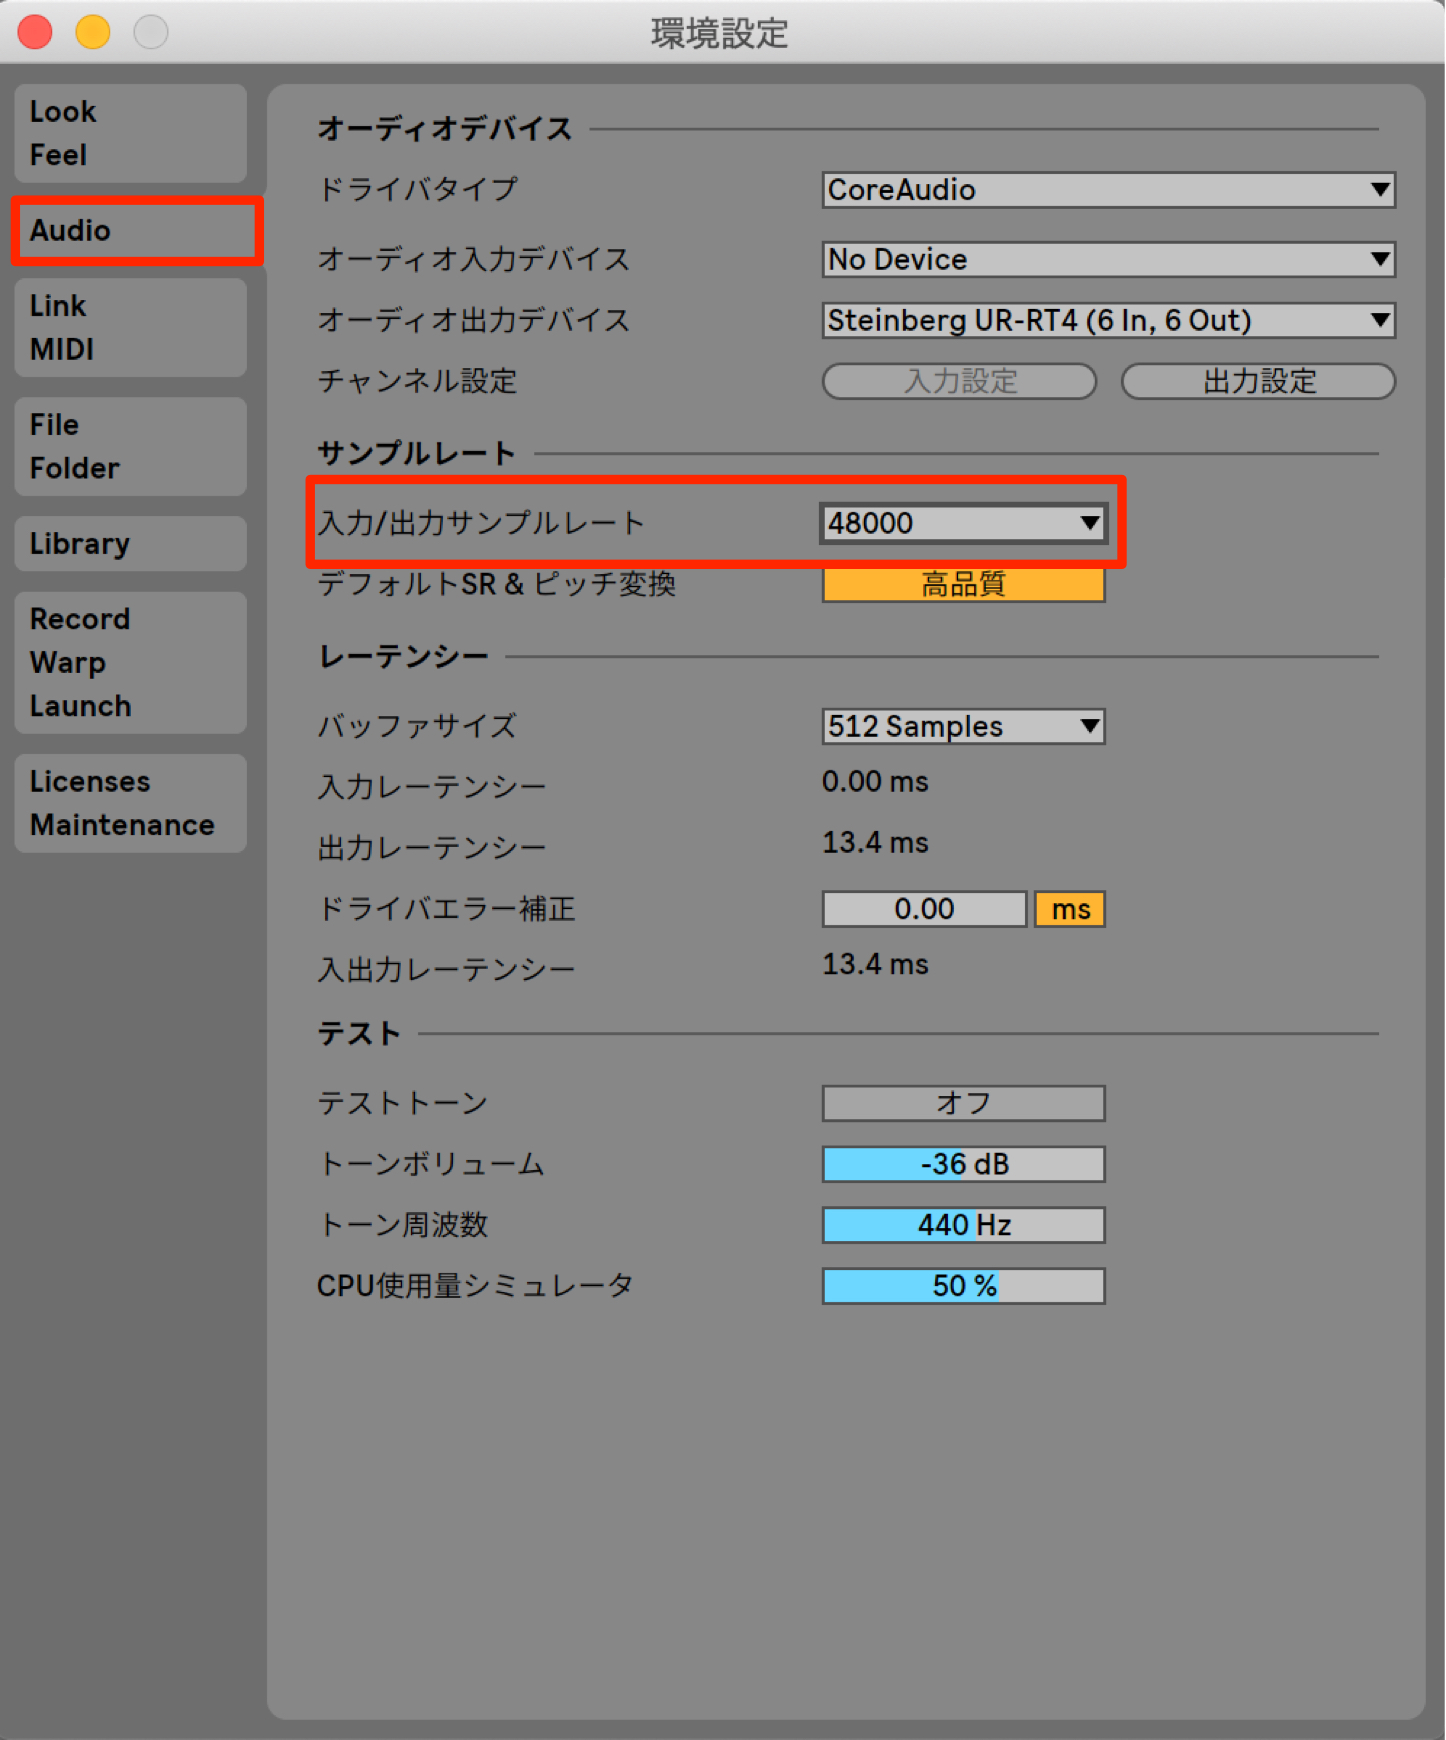Open the Look Feel preferences tab
The height and width of the screenshot is (1740, 1446).
coord(130,133)
